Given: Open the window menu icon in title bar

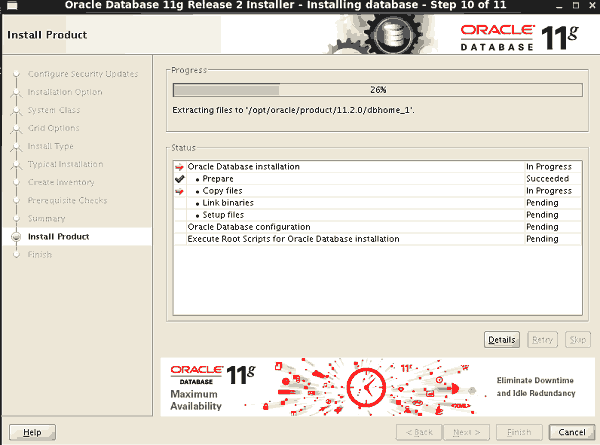Looking at the screenshot, I should 12,5.
